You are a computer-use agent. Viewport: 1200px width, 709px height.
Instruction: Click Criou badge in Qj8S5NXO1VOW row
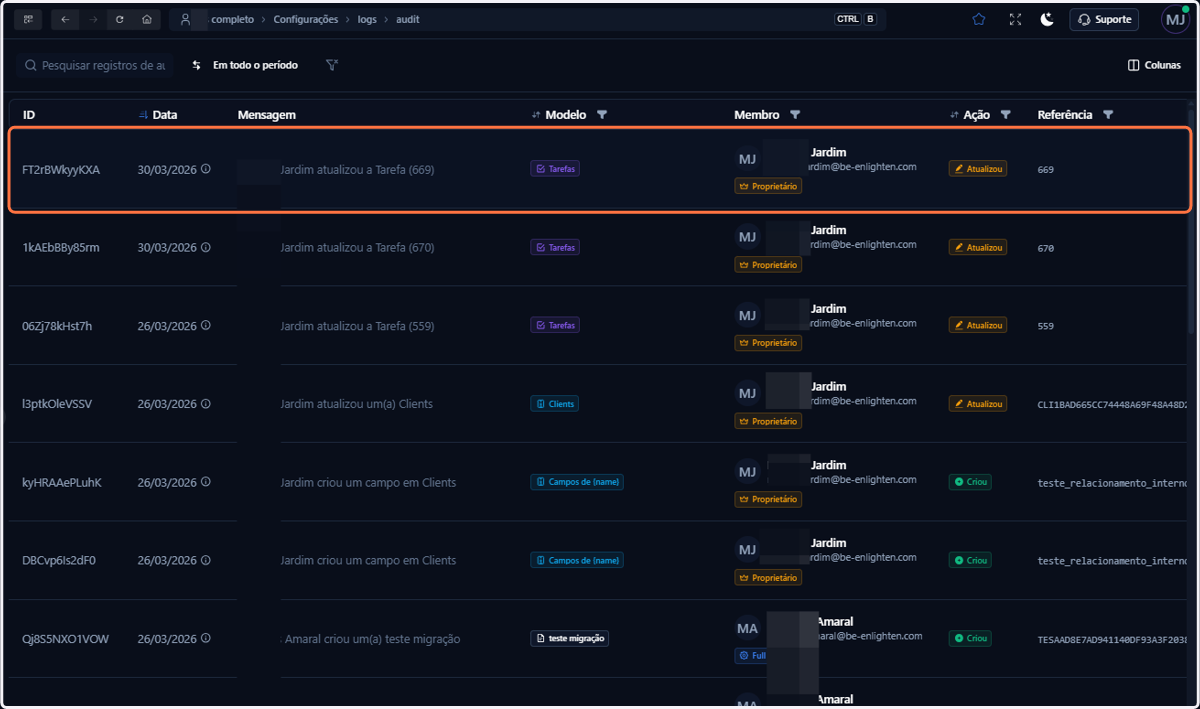click(971, 638)
